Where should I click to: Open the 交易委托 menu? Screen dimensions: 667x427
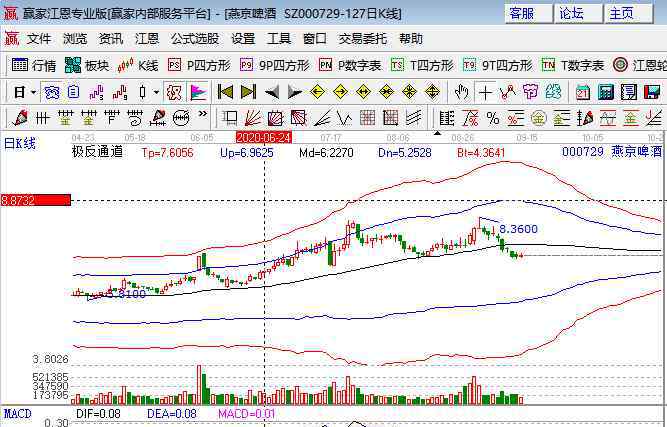tap(362, 39)
